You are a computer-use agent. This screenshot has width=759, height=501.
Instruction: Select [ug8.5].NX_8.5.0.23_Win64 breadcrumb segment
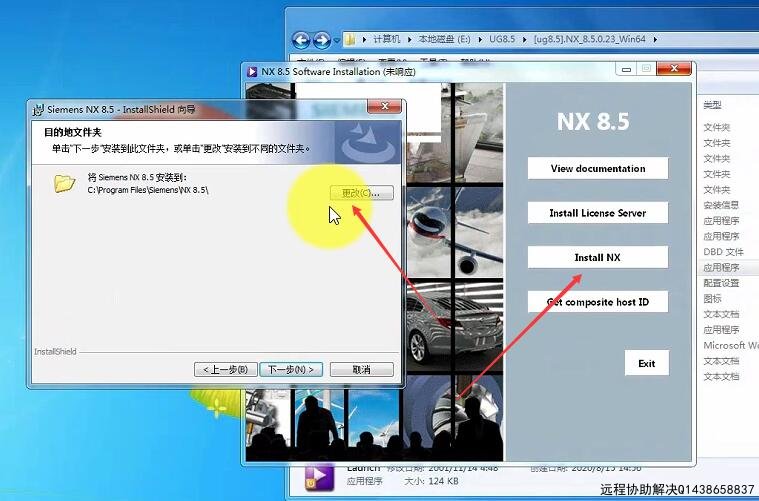(589, 39)
